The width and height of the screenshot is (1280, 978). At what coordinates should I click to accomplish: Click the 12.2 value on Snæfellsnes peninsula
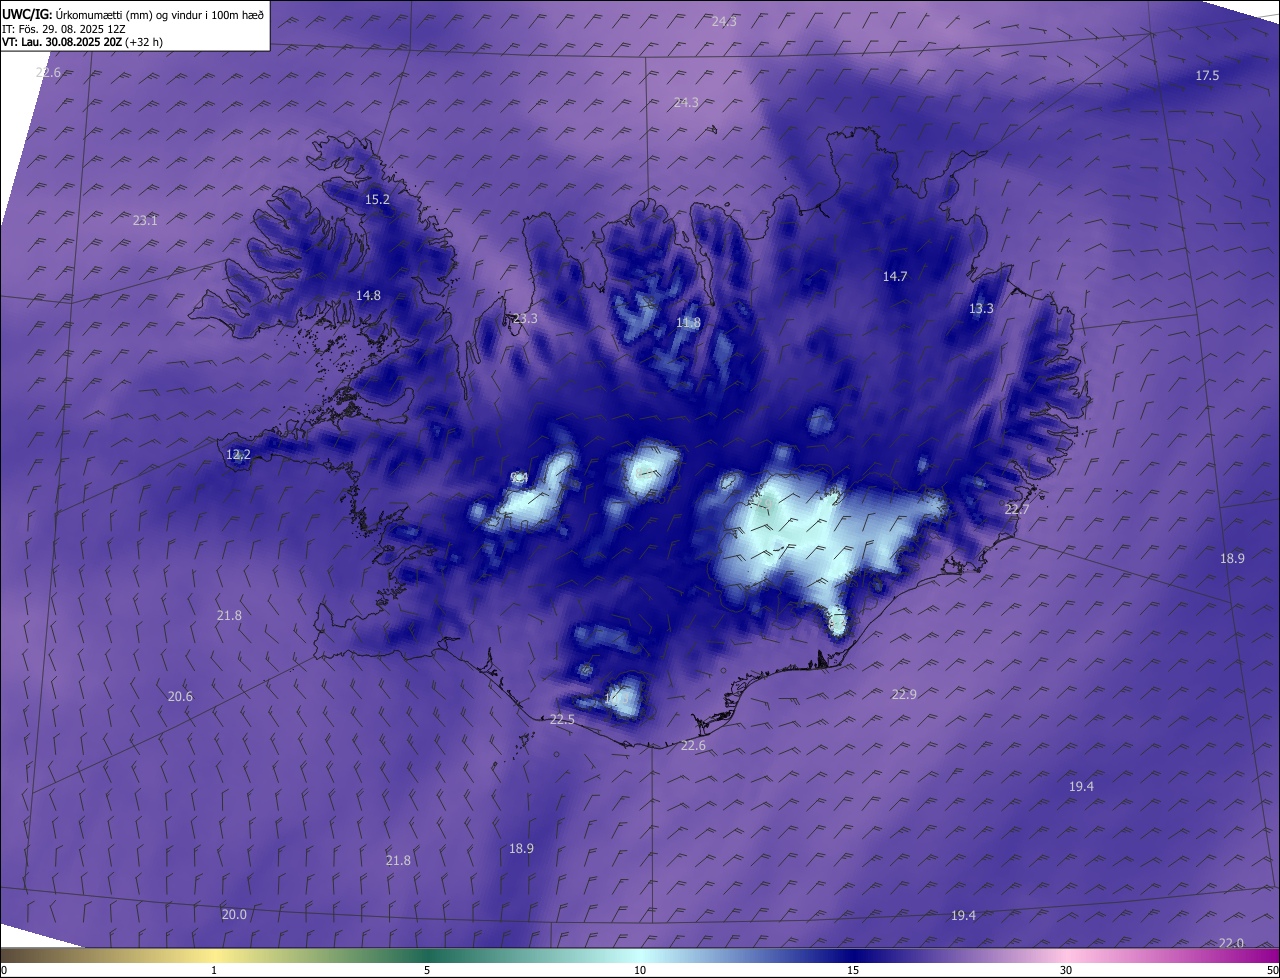pos(238,455)
